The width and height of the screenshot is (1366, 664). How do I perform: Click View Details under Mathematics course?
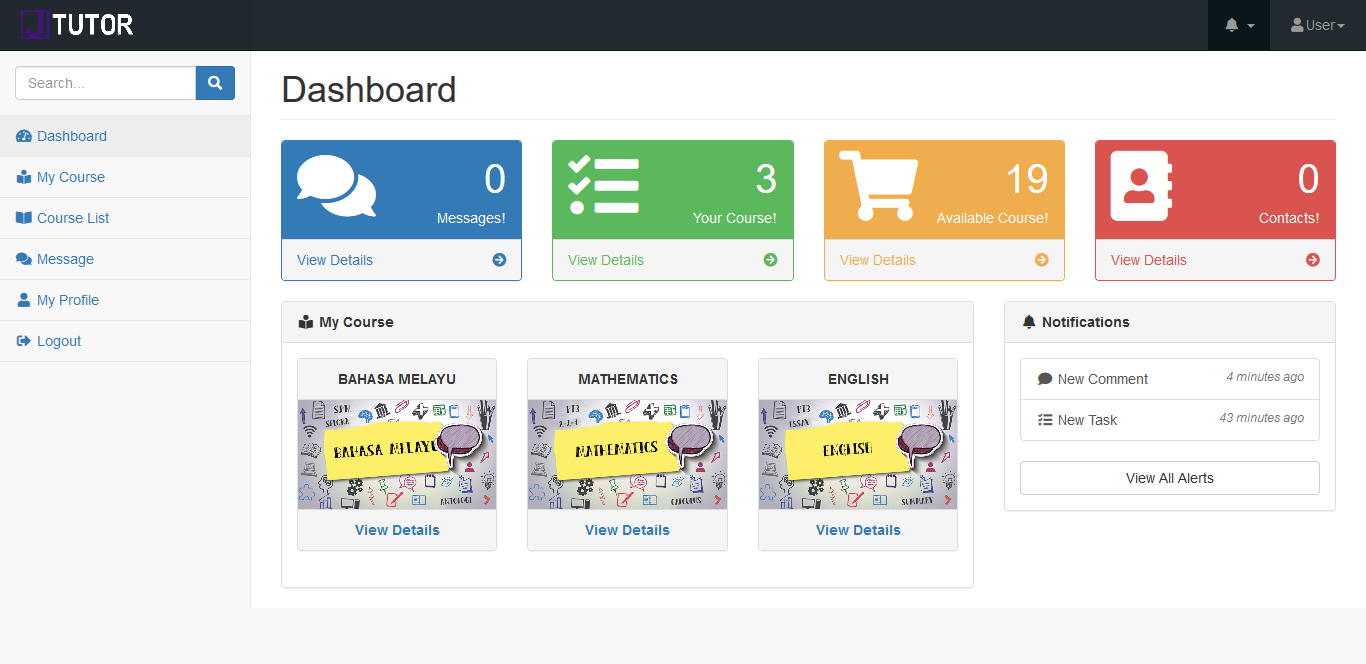[627, 530]
